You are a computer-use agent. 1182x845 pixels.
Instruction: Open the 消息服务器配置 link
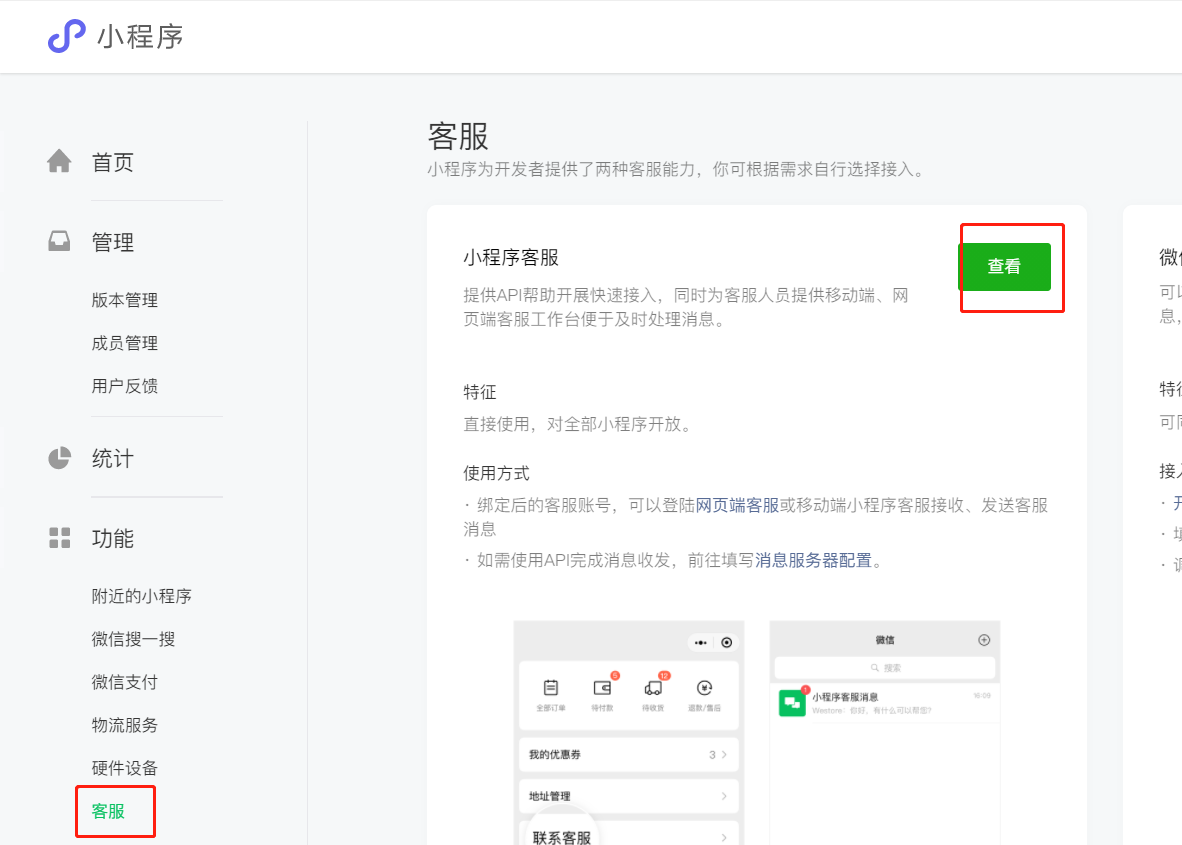(814, 560)
